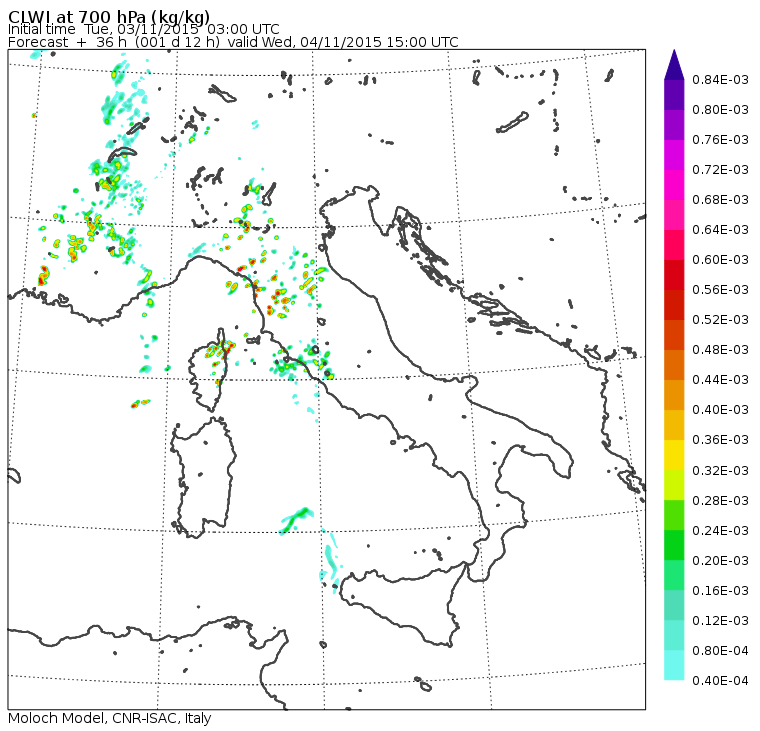Screen dimensions: 760x731
Task: Click the 0.12E-03 colorbar label
Action: tap(720, 621)
